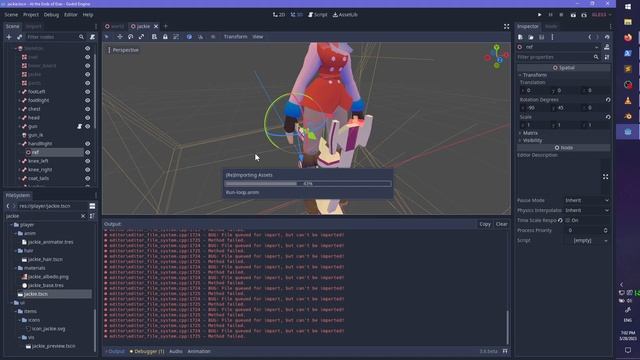Reset Rotation Degrees to default
Screen dimensions: 640x360
[608, 100]
